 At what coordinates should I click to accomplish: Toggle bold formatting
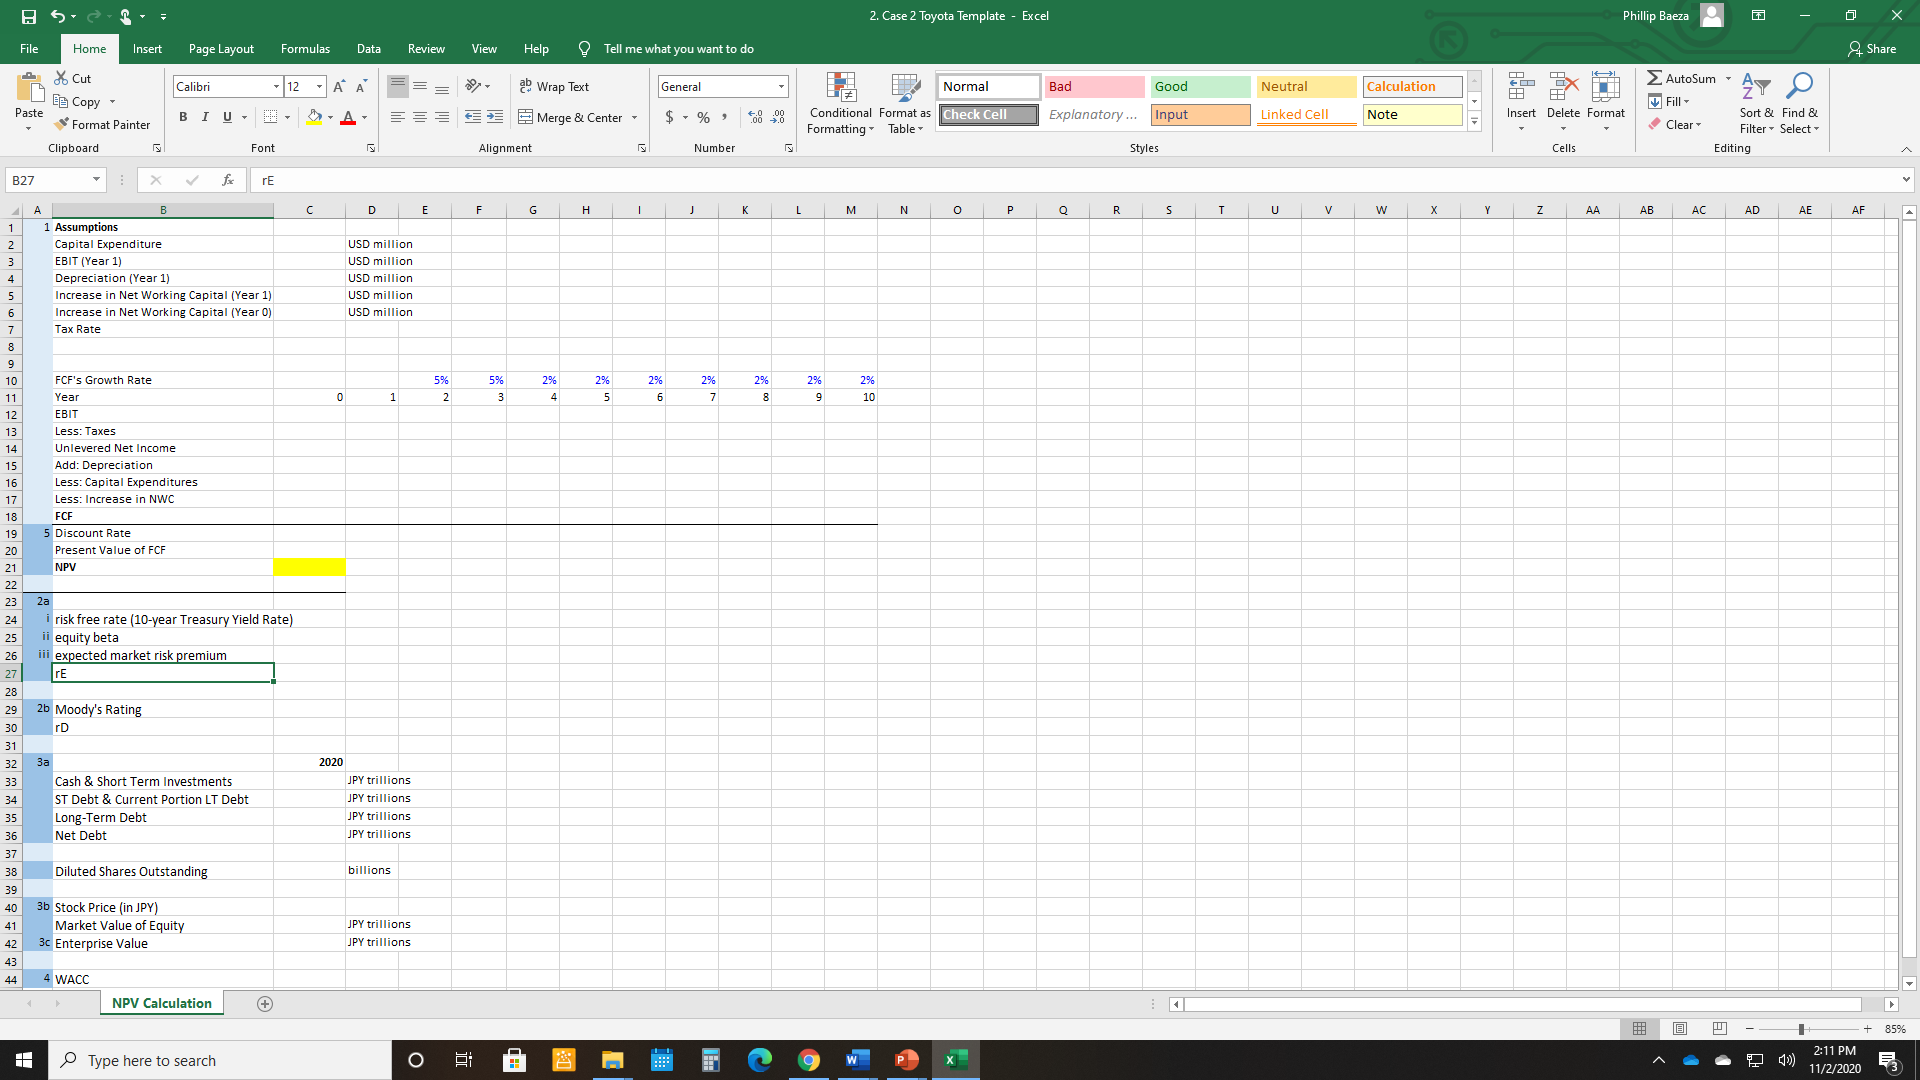tap(183, 117)
